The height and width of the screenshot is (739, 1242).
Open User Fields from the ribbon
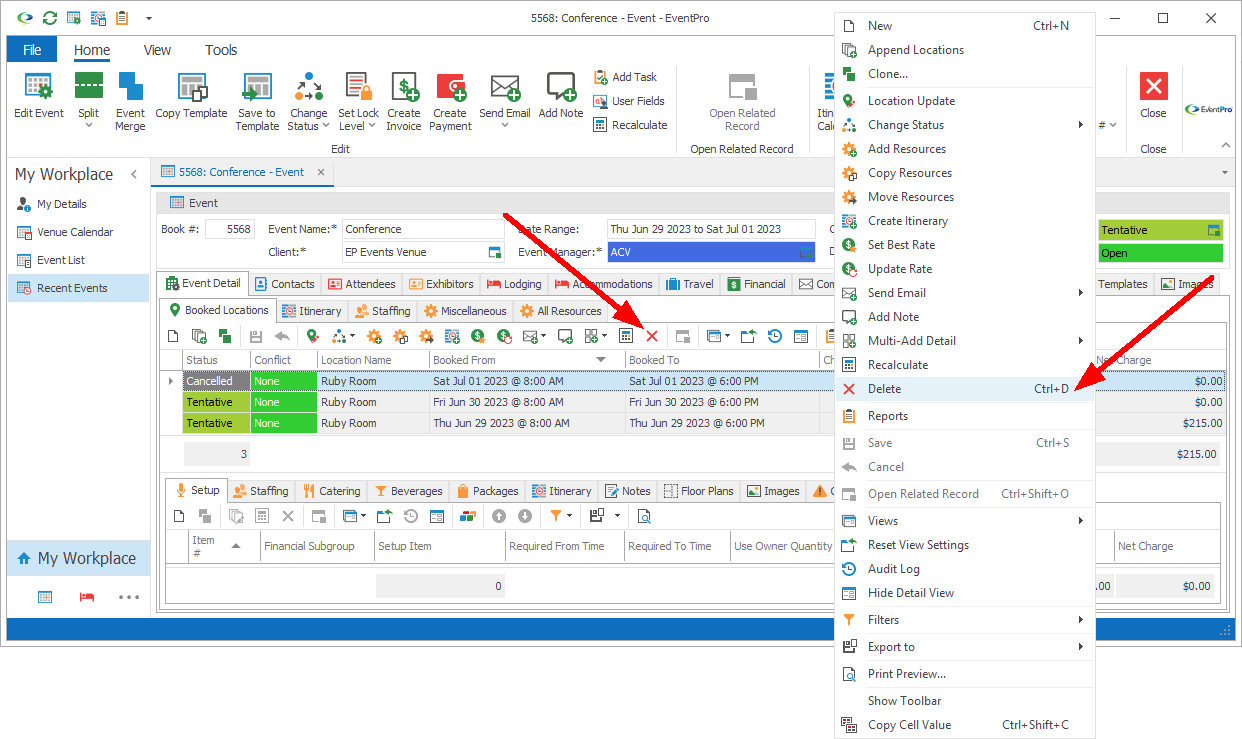(629, 101)
